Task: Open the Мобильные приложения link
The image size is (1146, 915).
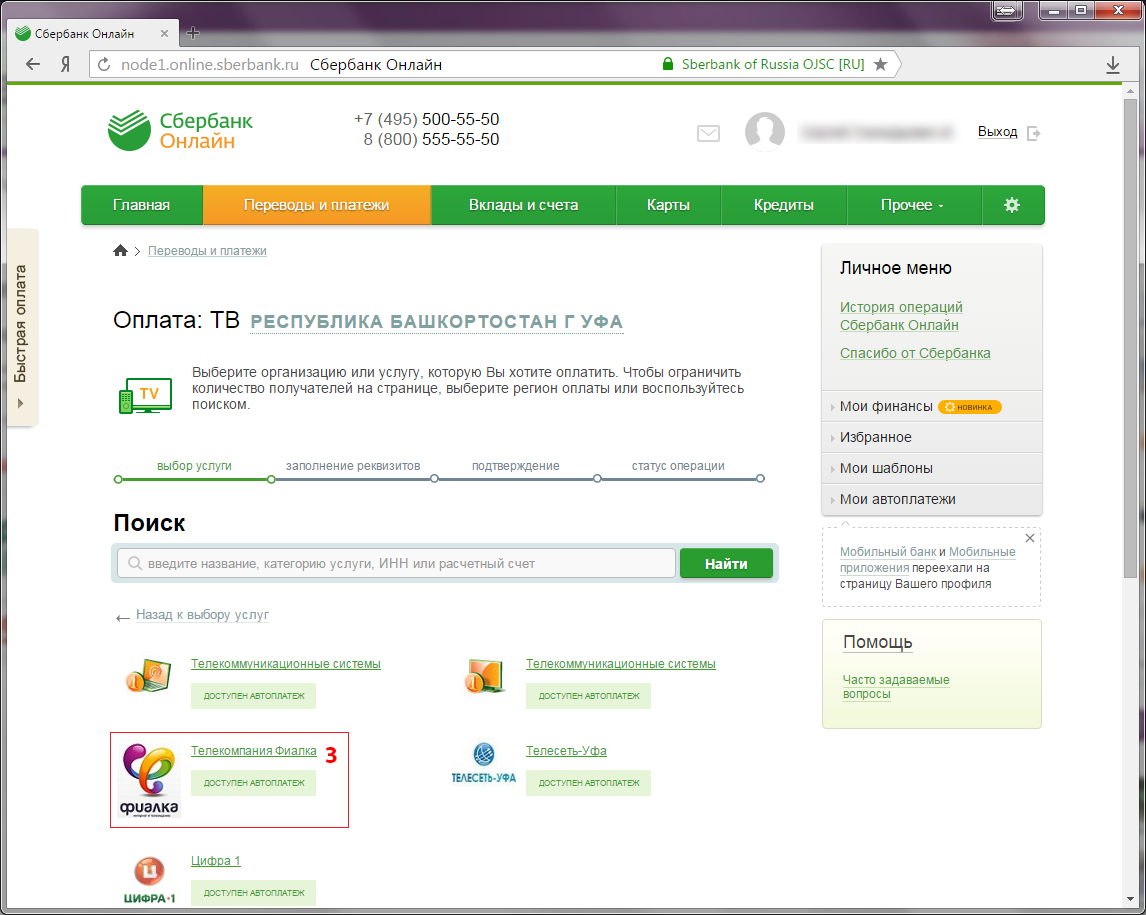Action: point(927,560)
